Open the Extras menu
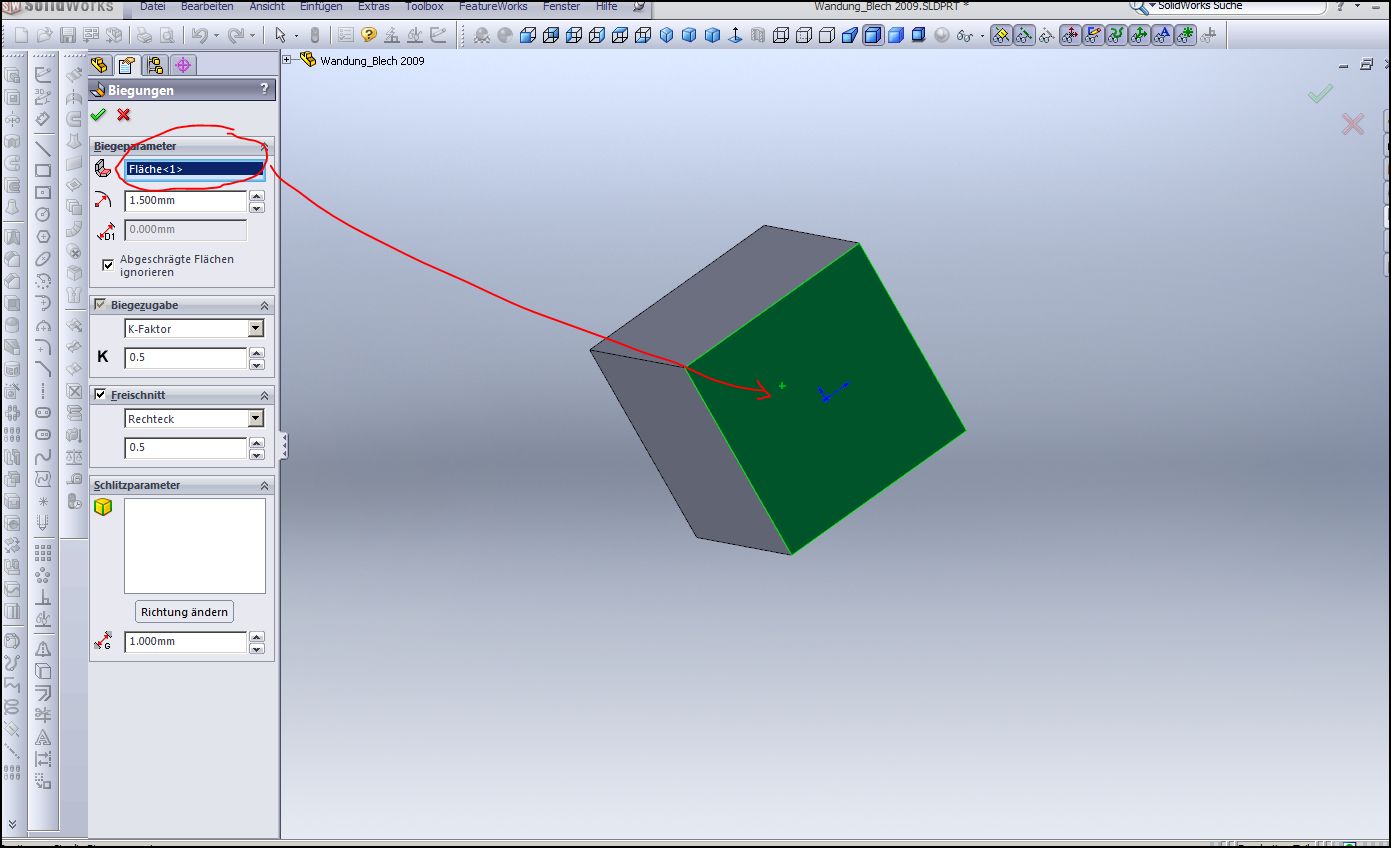This screenshot has height=848, width=1391. tap(374, 6)
